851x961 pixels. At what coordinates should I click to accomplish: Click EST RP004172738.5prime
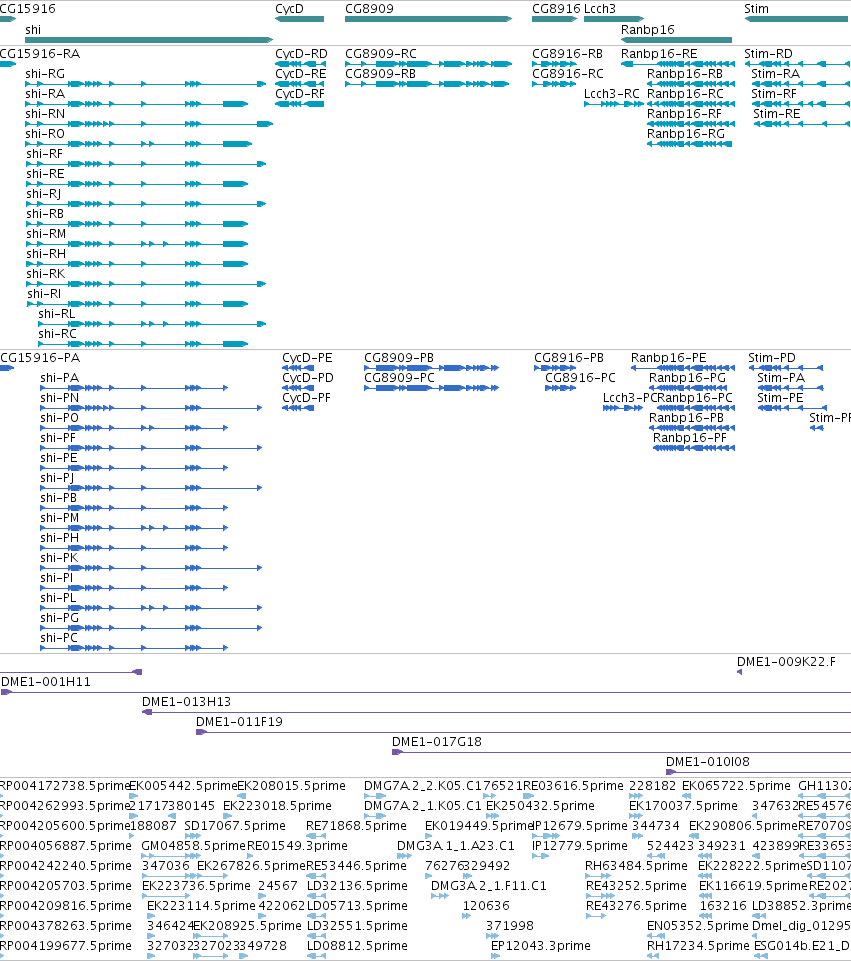64,786
